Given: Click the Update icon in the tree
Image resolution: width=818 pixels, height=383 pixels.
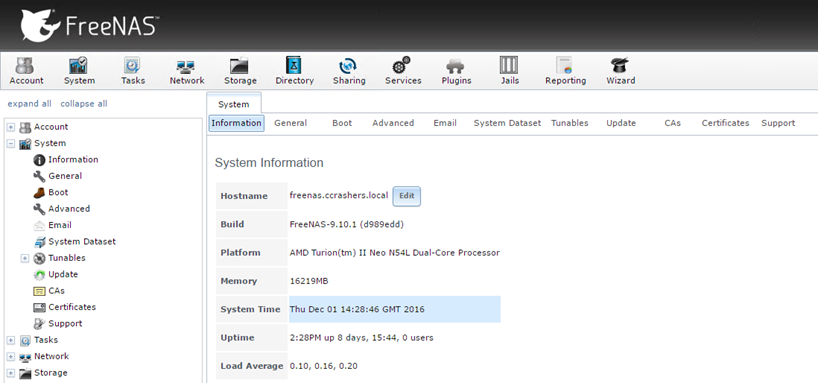Looking at the screenshot, I should click(x=39, y=274).
